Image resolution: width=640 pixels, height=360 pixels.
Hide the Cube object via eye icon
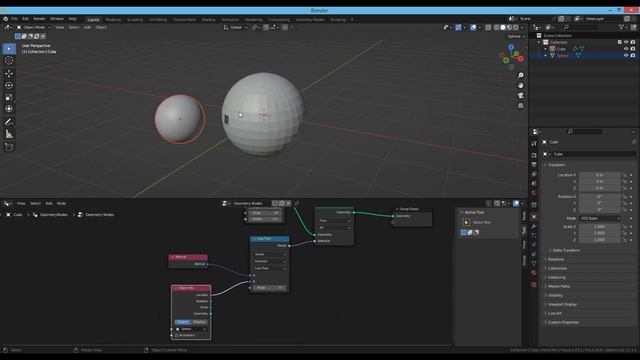(x=626, y=49)
